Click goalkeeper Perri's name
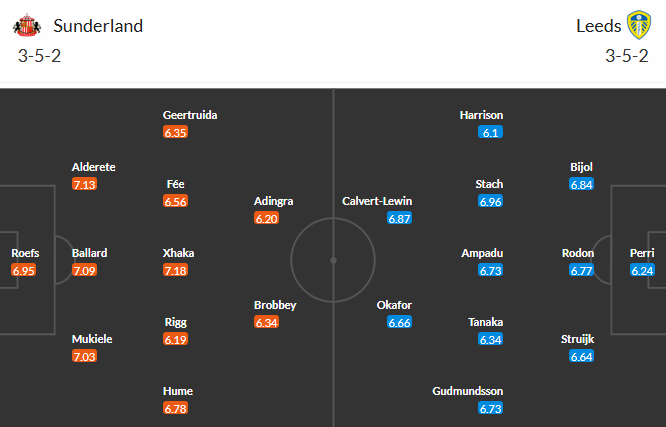666x427 pixels. [x=642, y=253]
